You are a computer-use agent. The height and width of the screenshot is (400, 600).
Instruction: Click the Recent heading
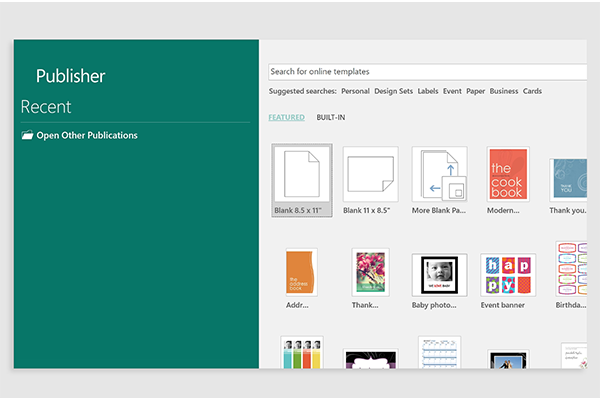[46, 107]
